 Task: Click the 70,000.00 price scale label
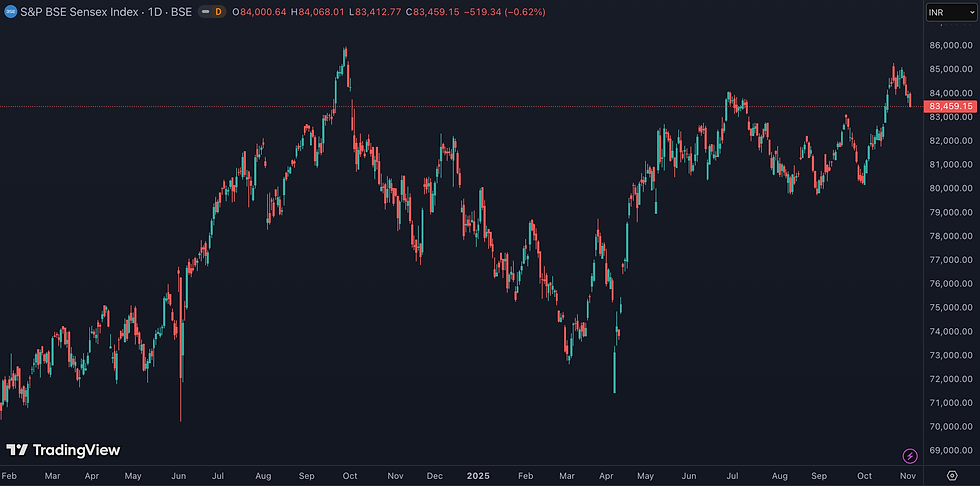pyautogui.click(x=951, y=427)
